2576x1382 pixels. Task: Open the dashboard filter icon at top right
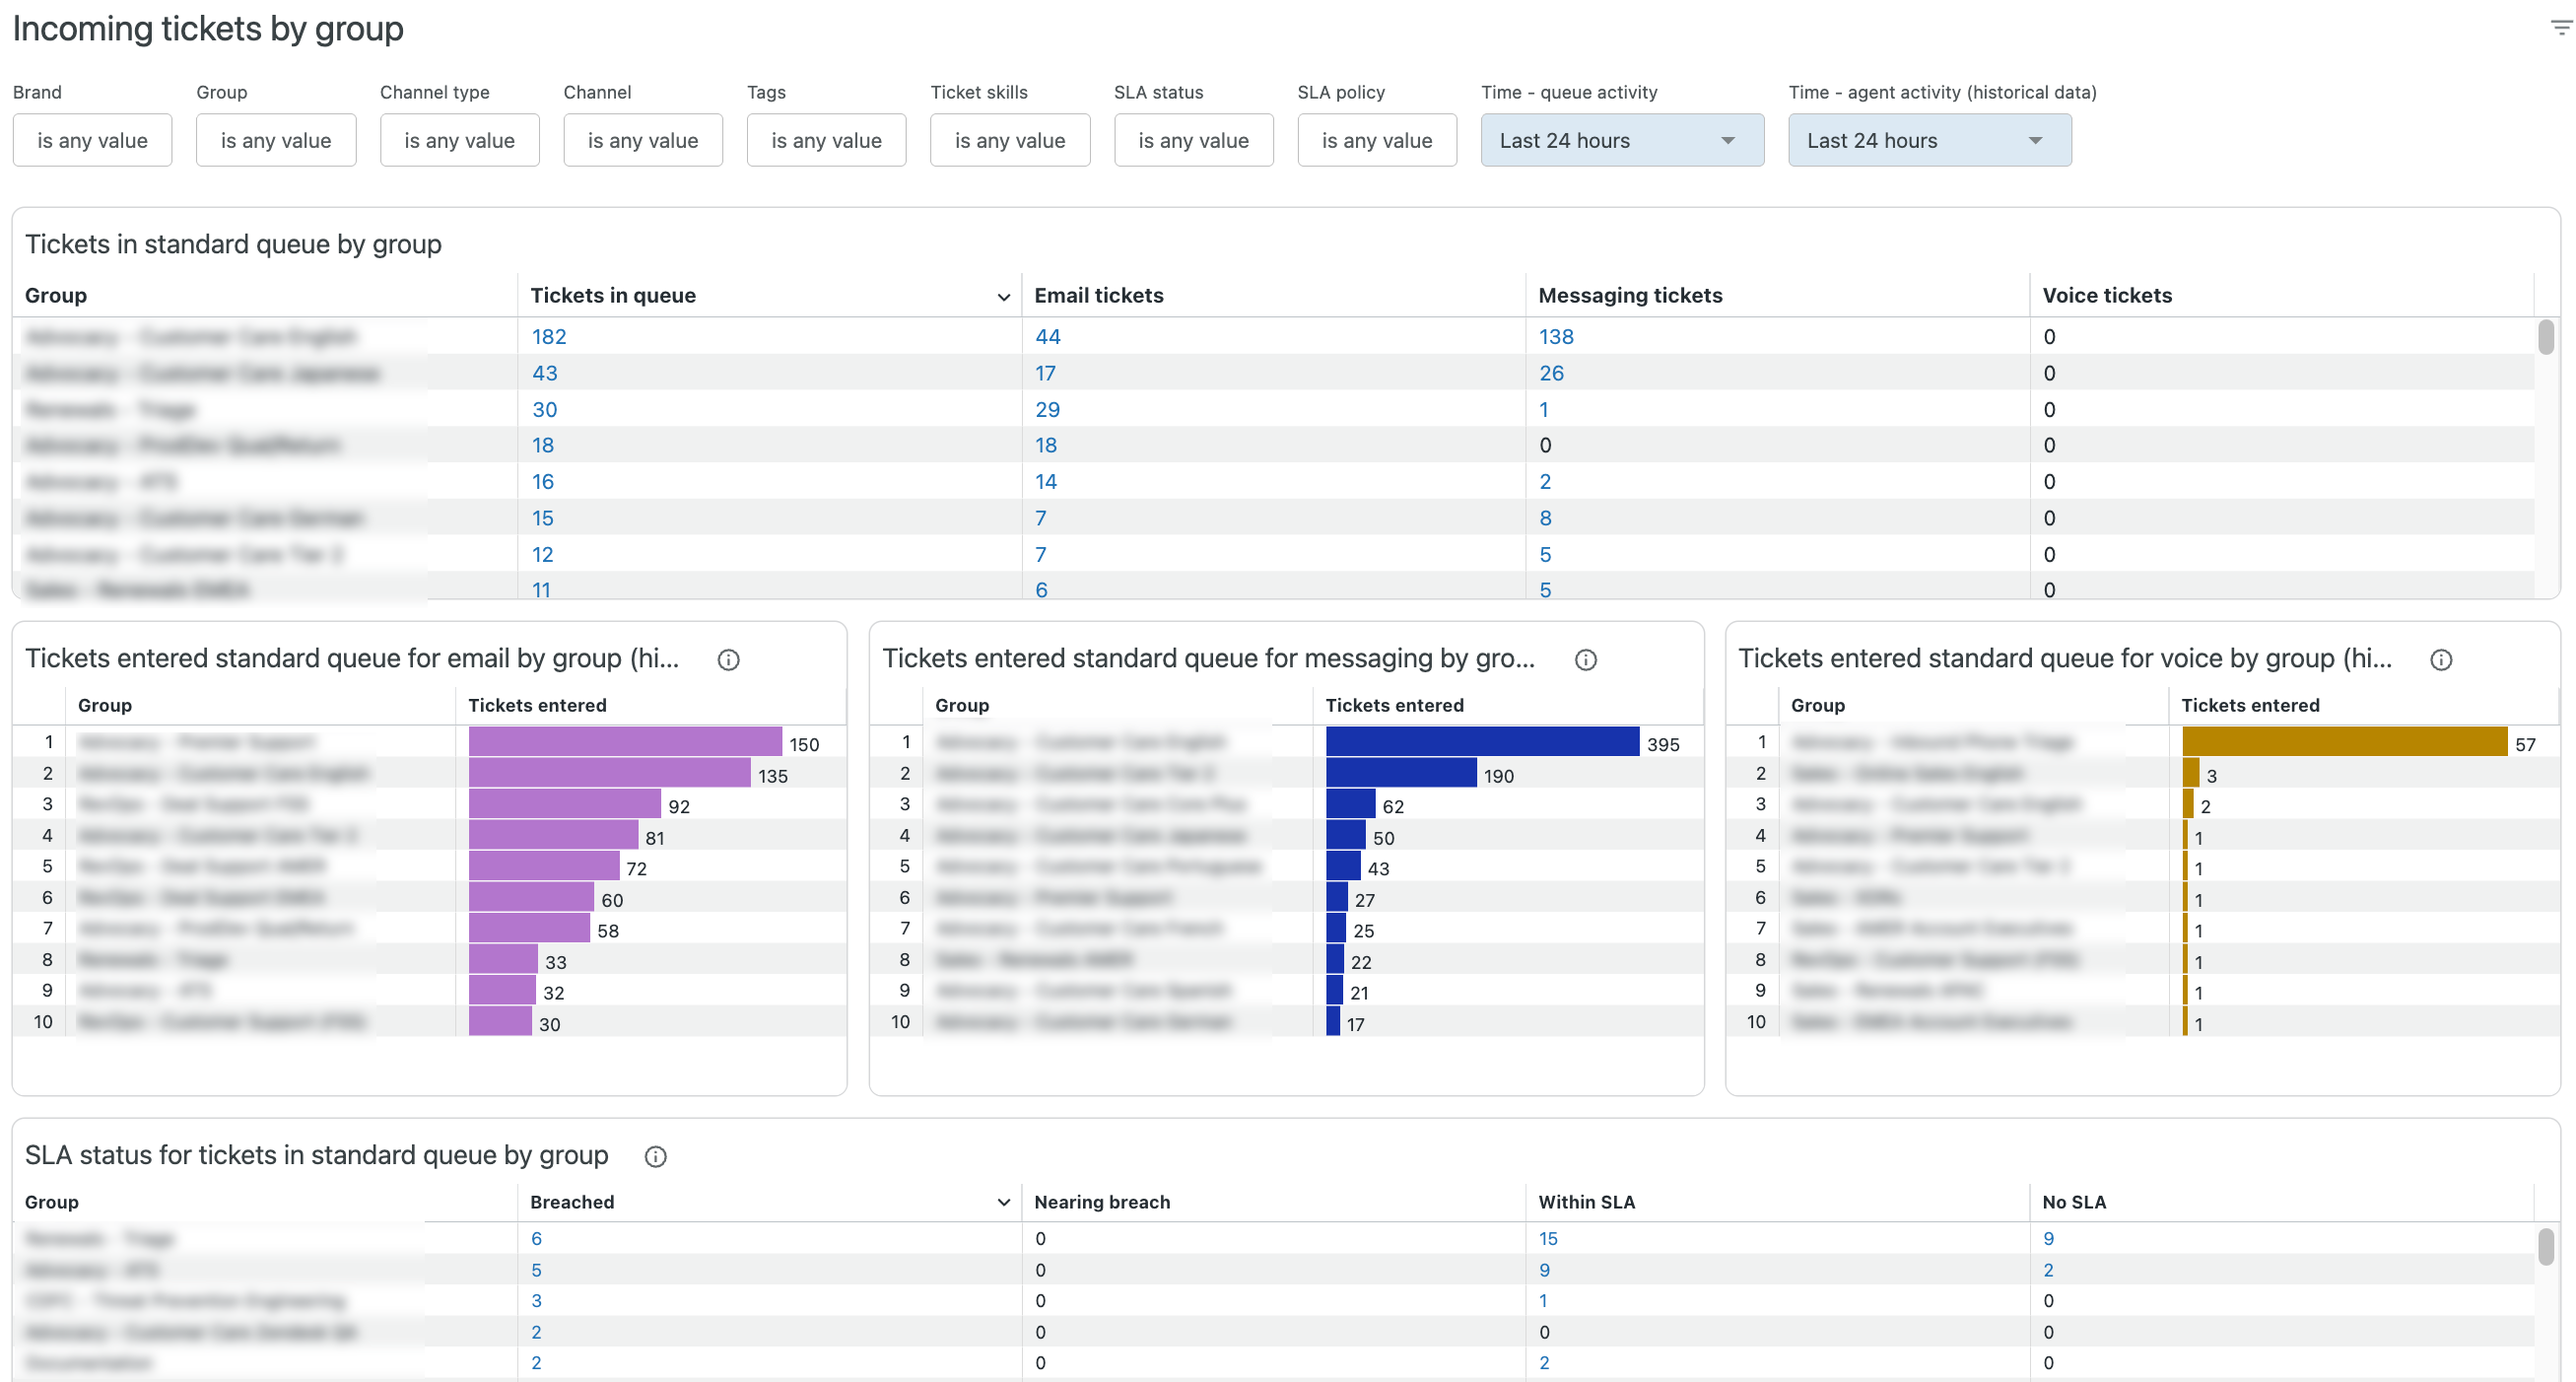(2560, 28)
